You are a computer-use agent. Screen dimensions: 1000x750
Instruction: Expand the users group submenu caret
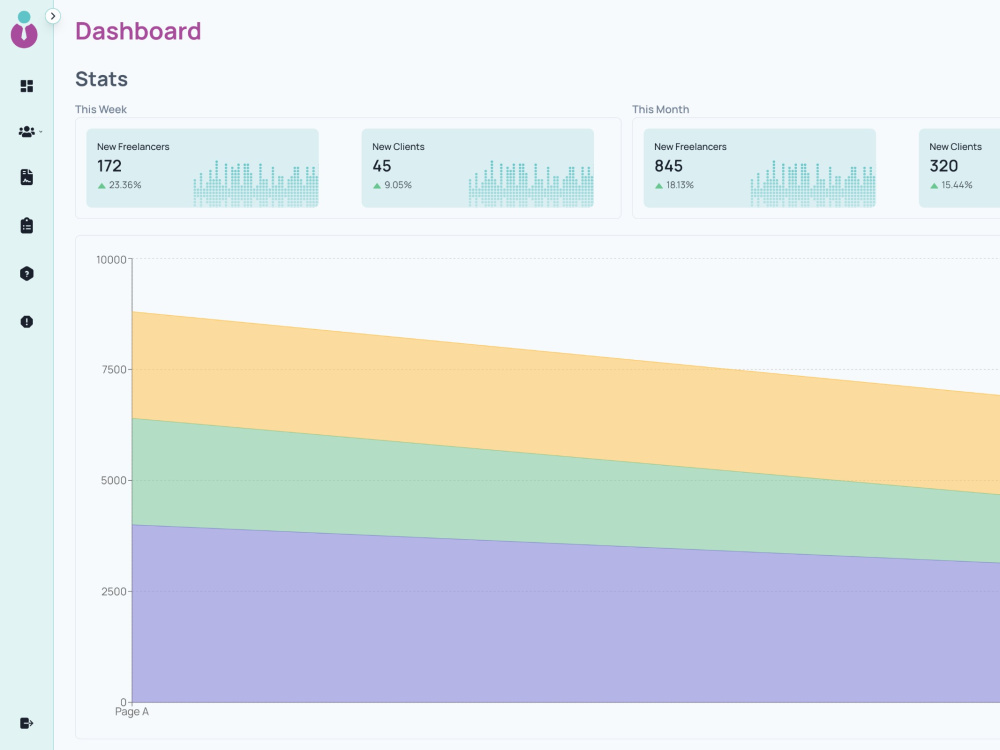[41, 132]
